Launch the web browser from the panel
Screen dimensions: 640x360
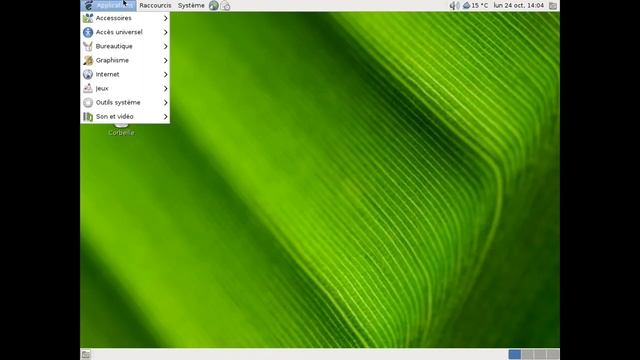coord(213,5)
